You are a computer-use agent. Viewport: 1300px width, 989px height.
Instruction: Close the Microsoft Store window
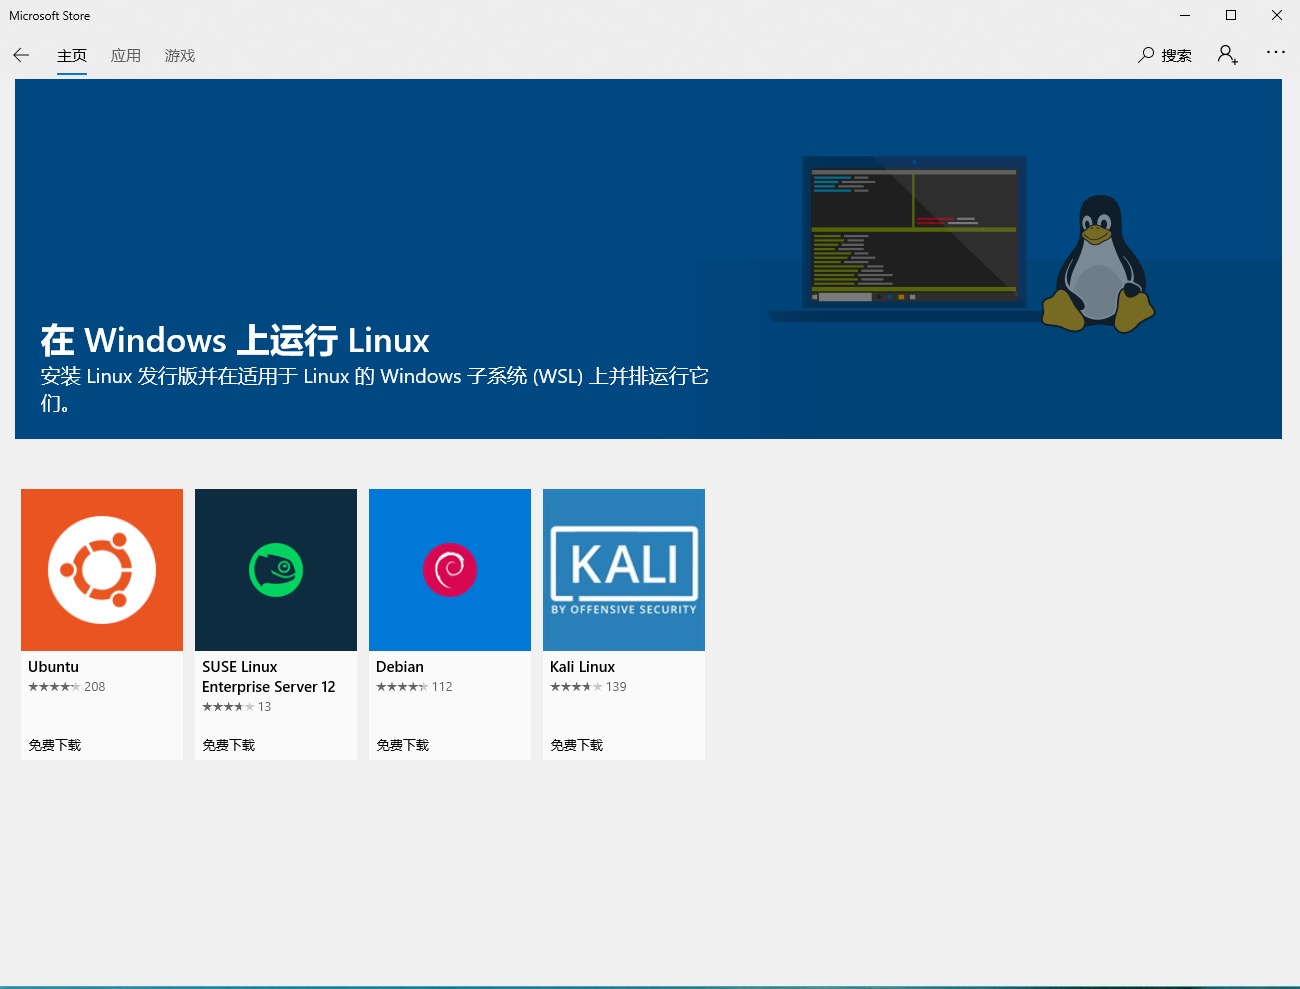(1277, 15)
